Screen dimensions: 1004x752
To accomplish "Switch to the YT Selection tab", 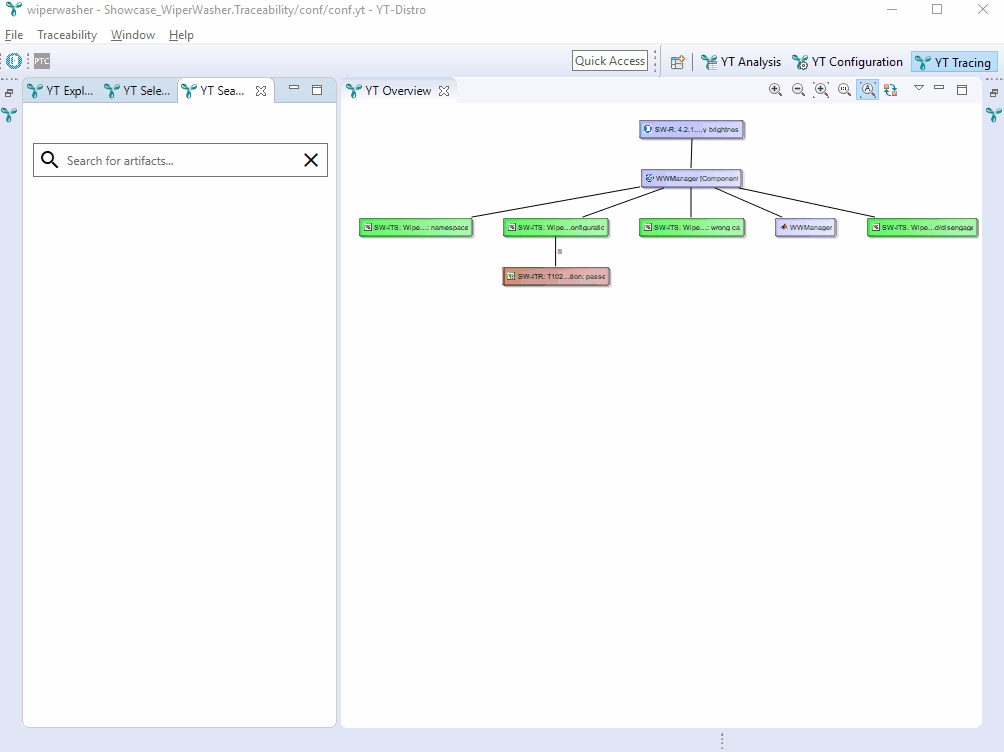I will point(138,91).
